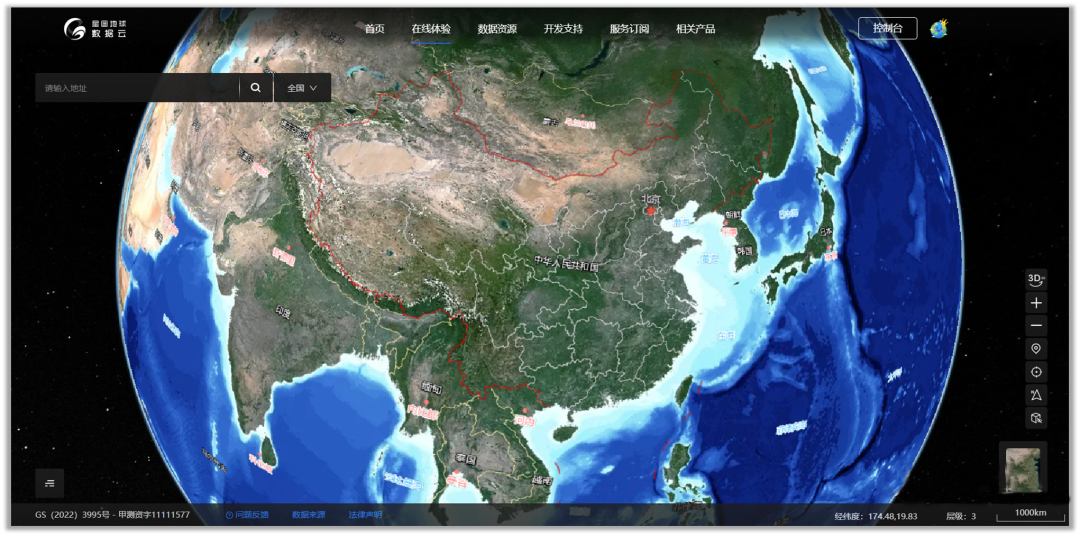
Task: Zoom out with the minus icon
Action: point(1036,326)
